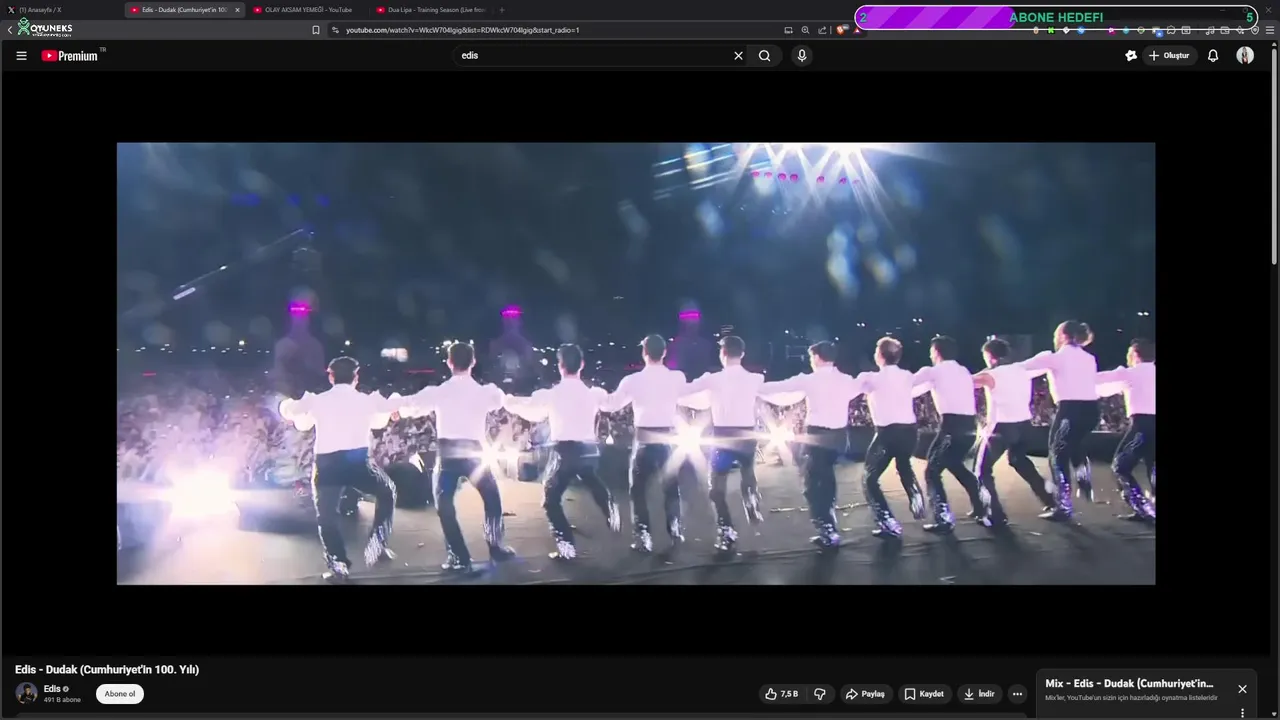1280x720 pixels.
Task: Open the YouTube hamburger guide menu
Action: click(x=21, y=56)
